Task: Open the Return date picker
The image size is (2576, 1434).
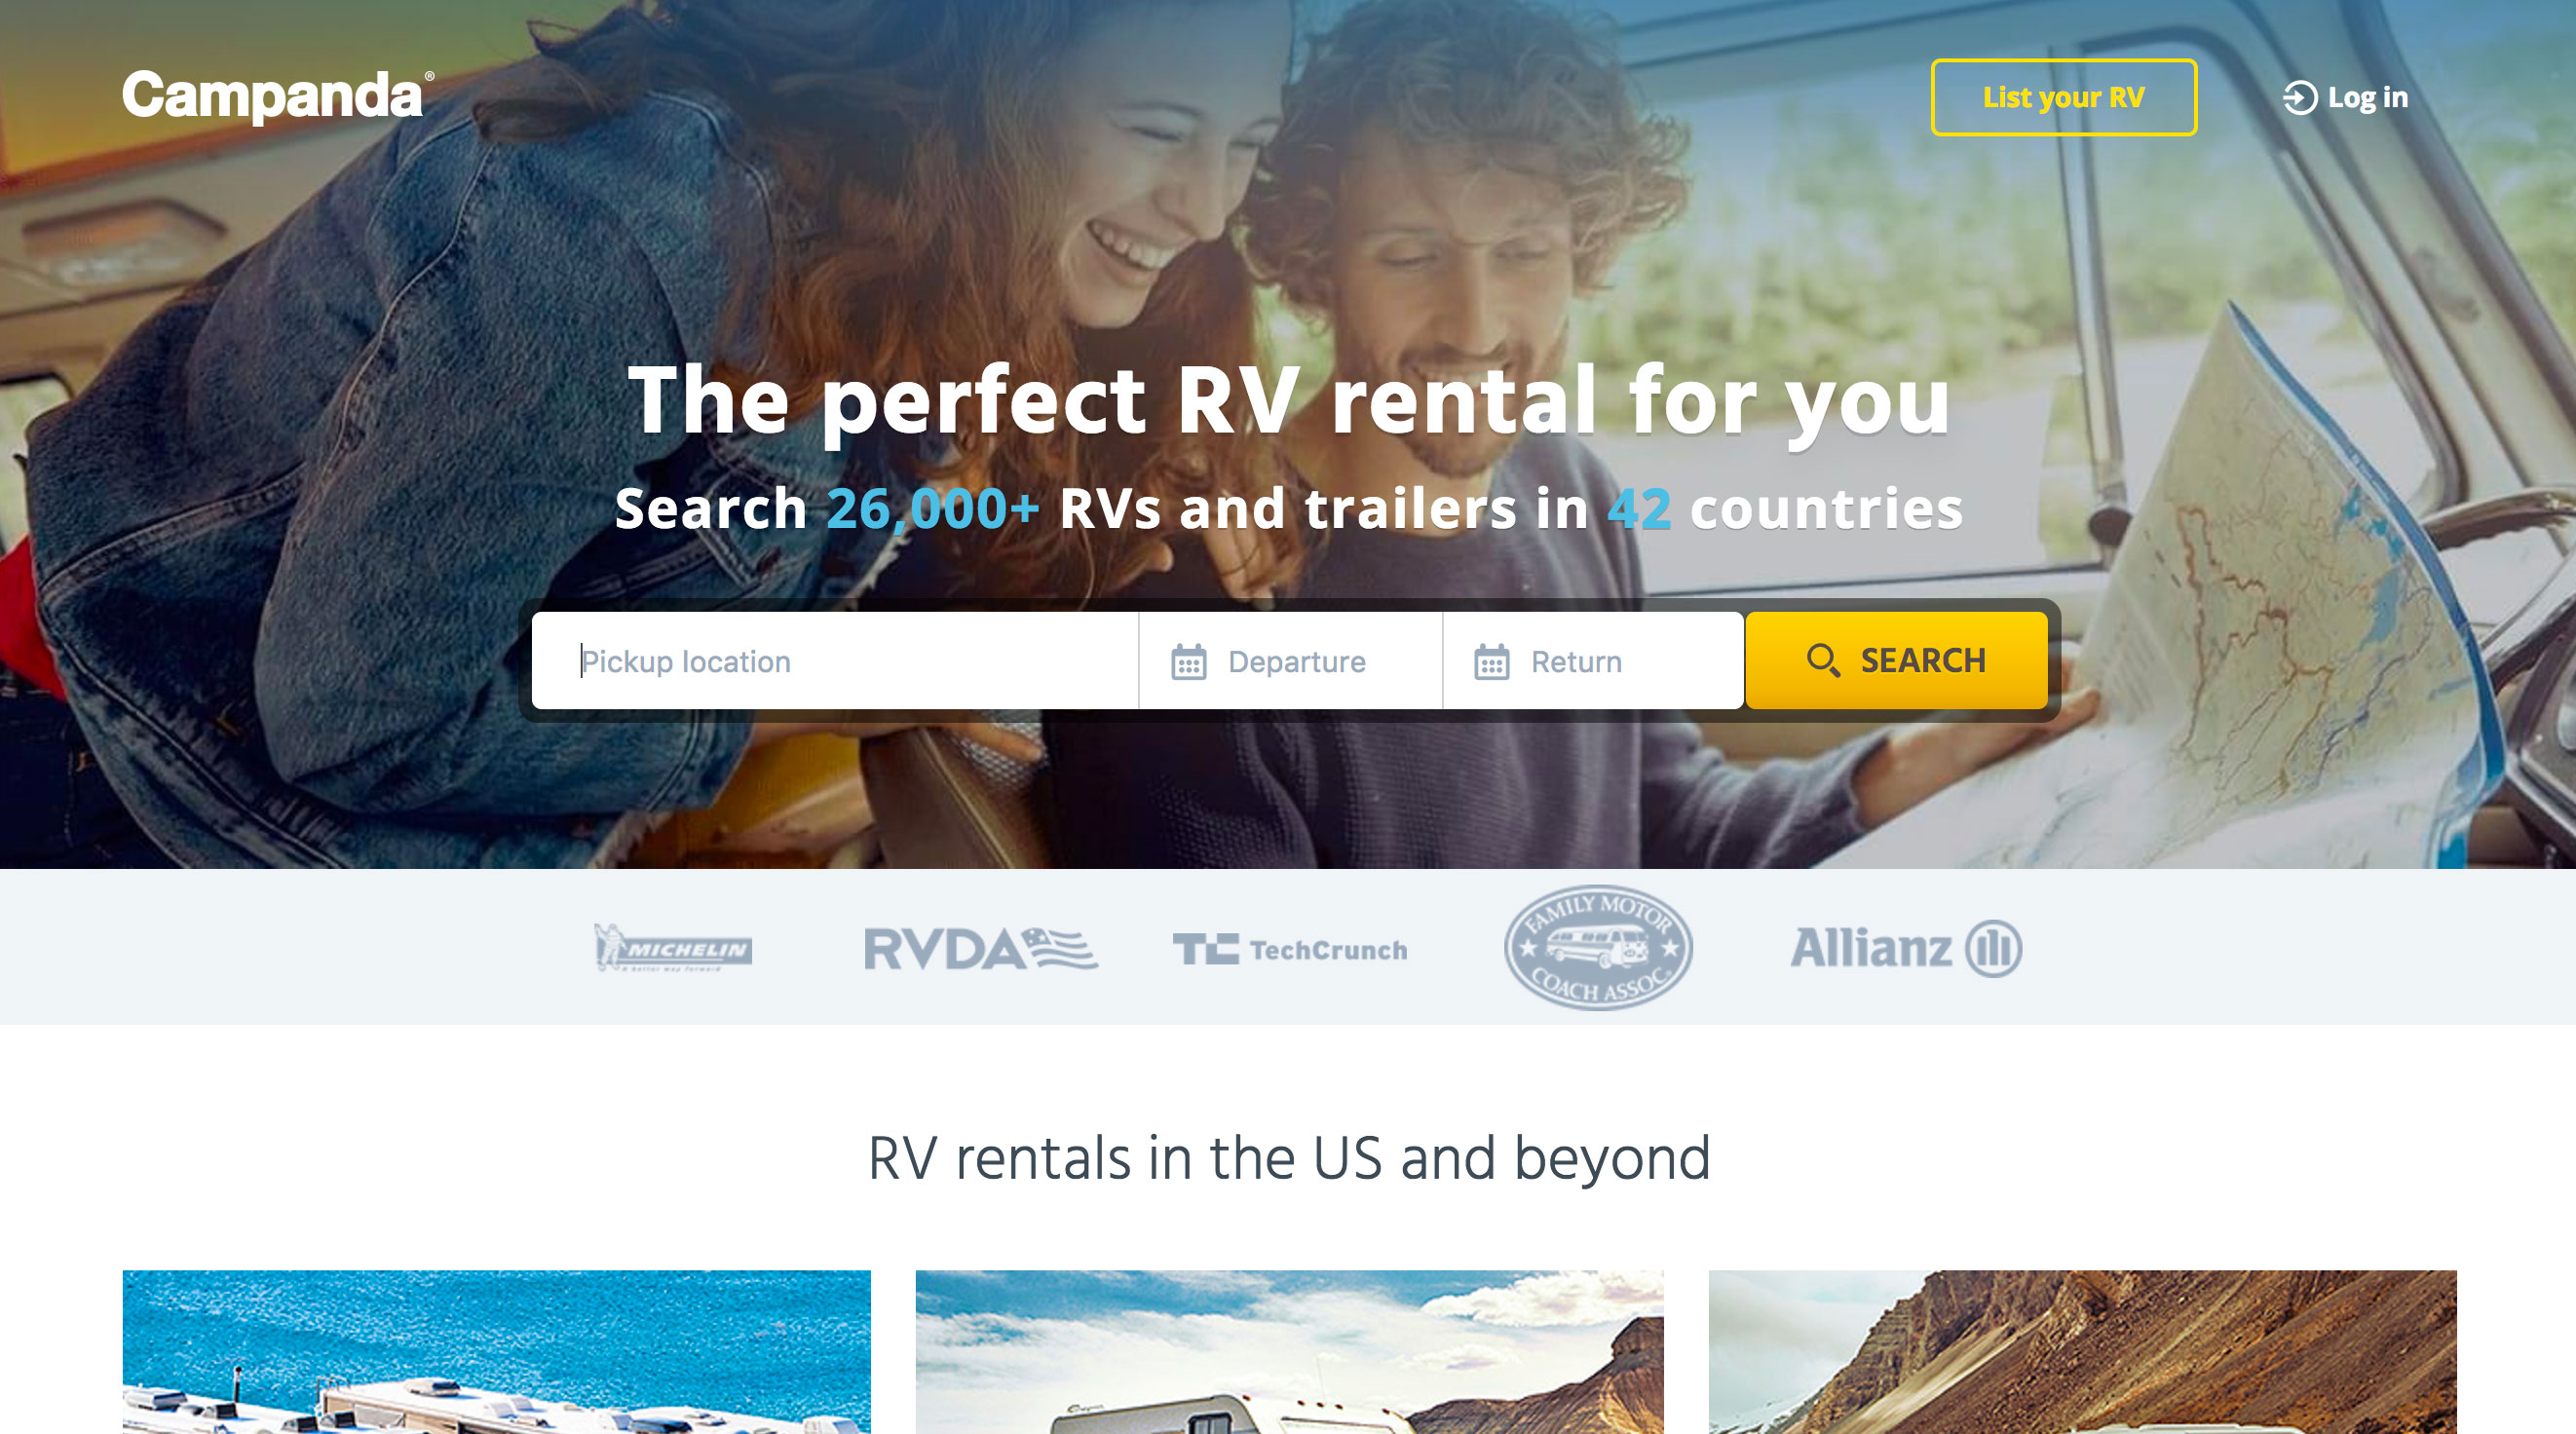Action: (x=1593, y=661)
